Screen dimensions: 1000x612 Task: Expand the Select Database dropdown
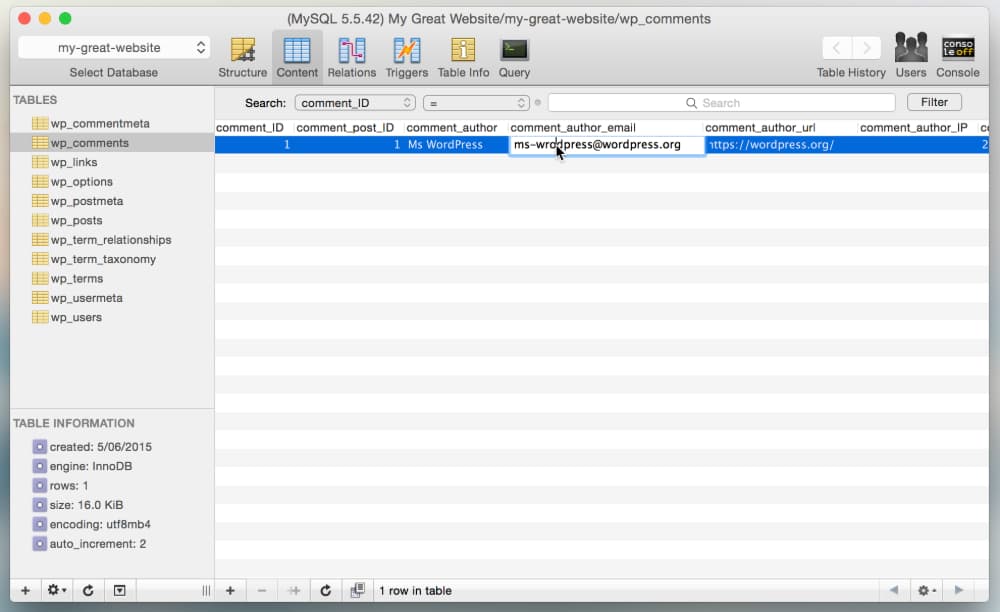(x=114, y=48)
